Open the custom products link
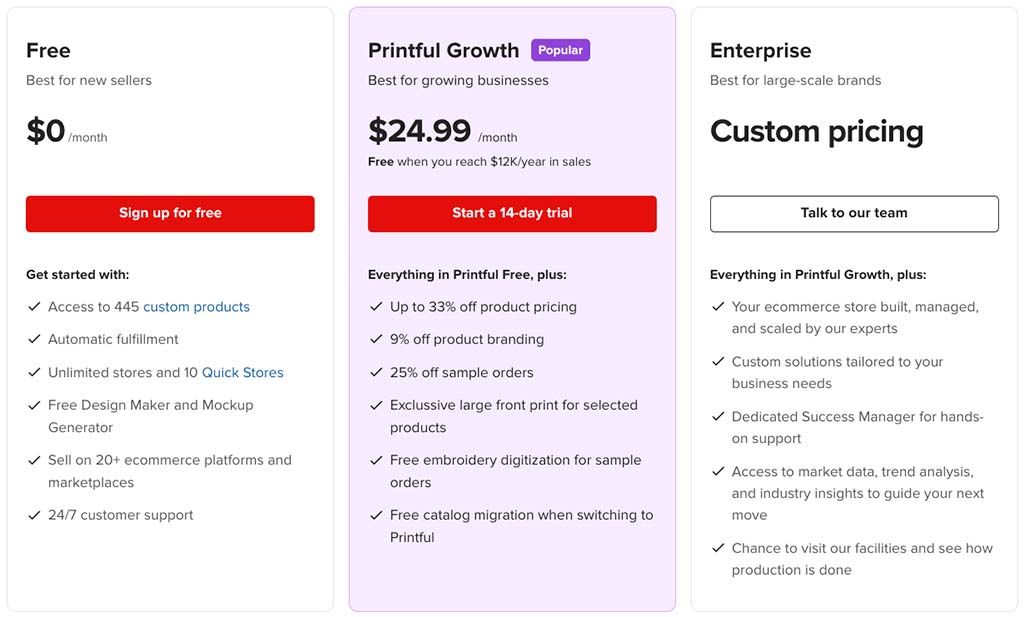Viewport: 1024px width, 617px height. (196, 307)
